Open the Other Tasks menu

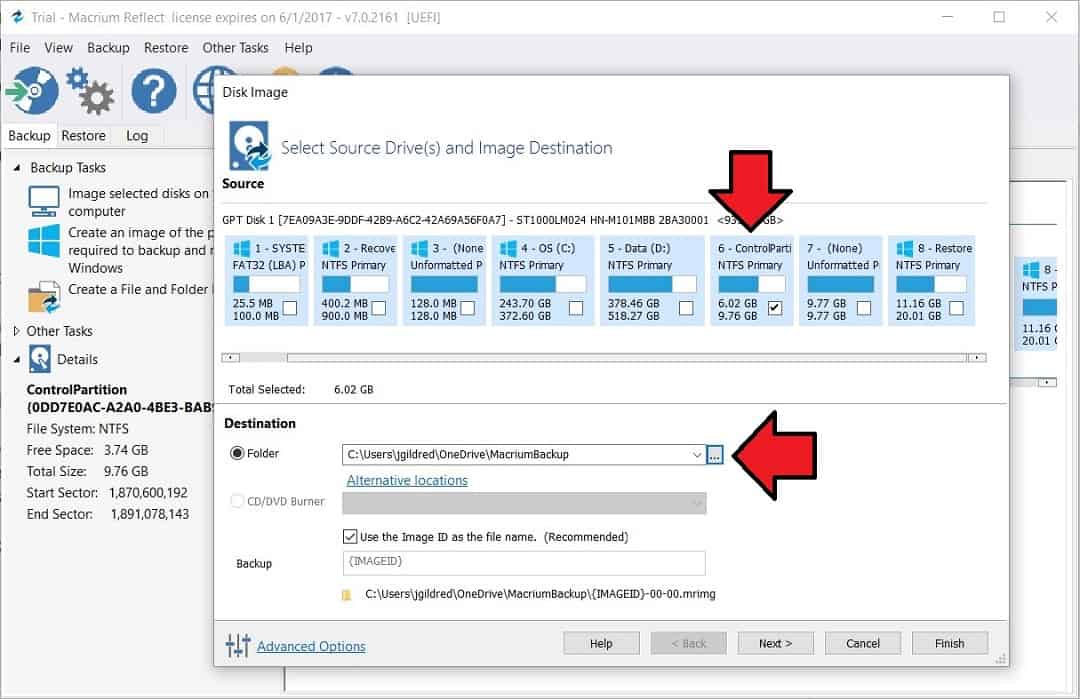pos(235,48)
